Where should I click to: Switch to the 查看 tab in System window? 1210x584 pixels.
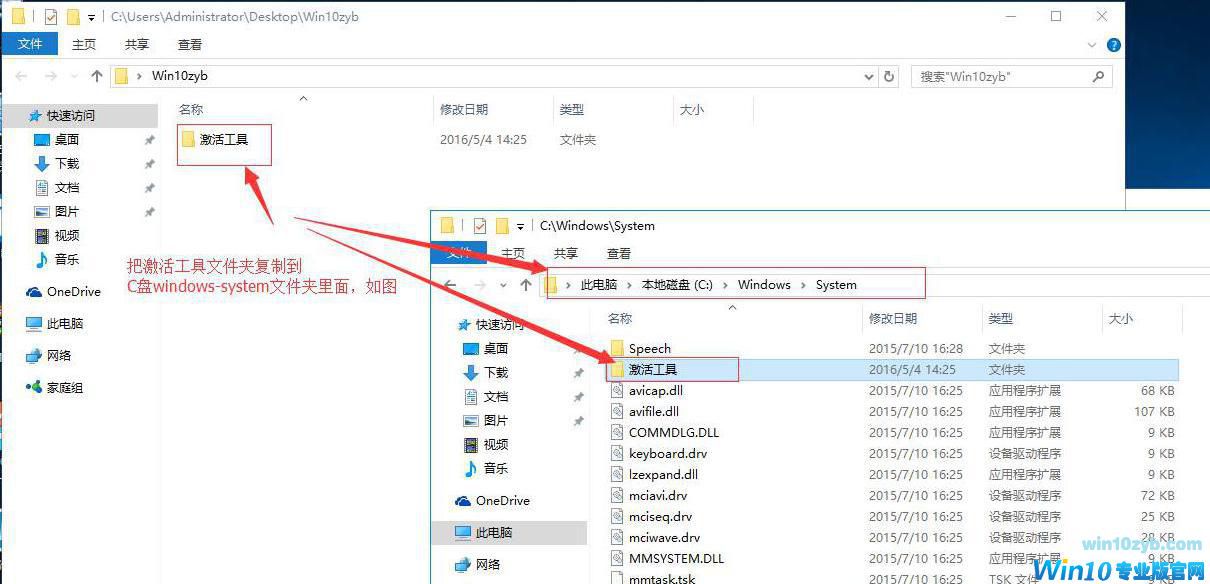pyautogui.click(x=619, y=253)
